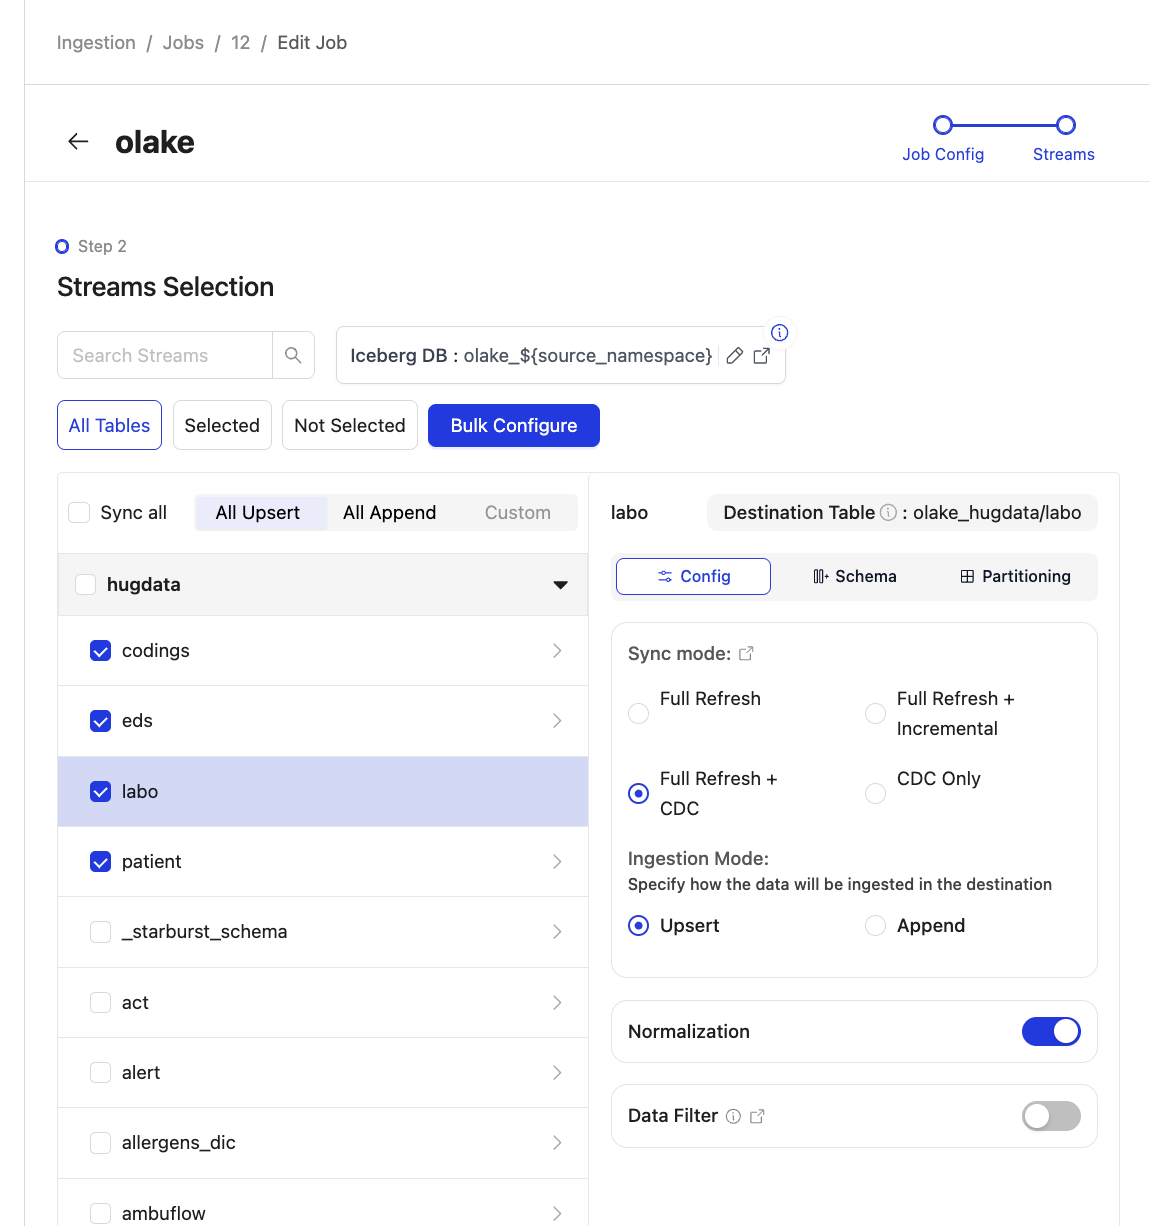Uncheck the codings stream checkbox
This screenshot has height=1226, width=1150.
click(x=101, y=651)
